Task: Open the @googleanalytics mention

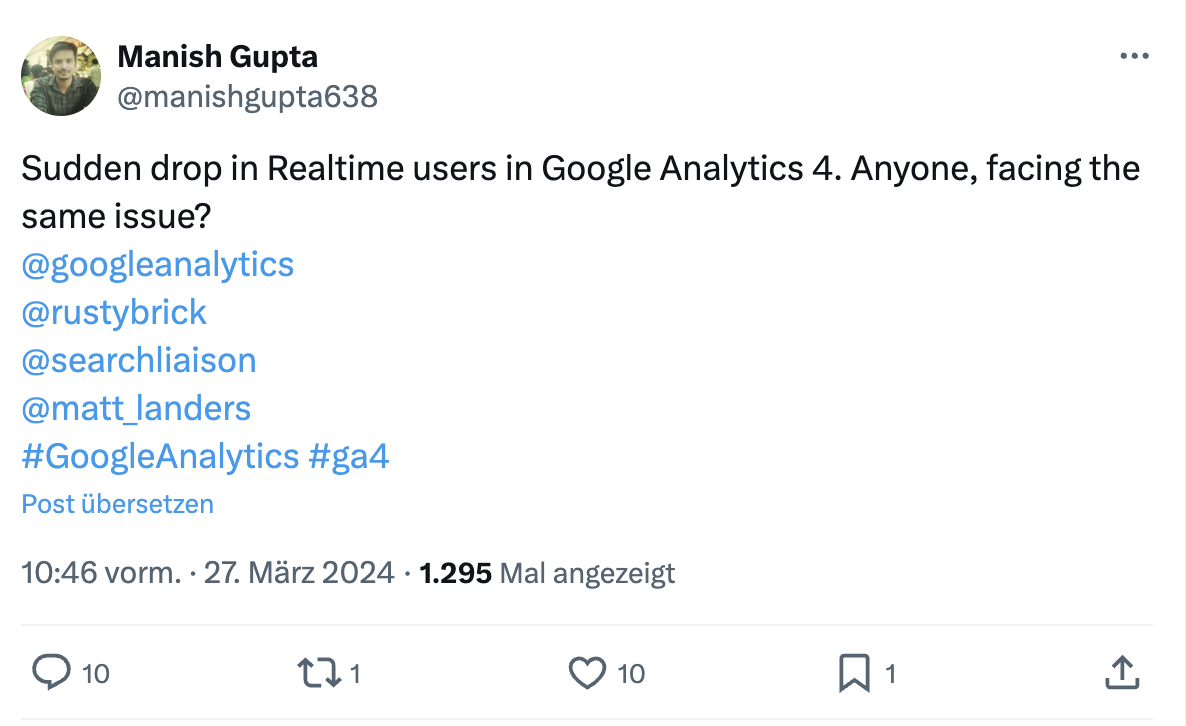Action: point(156,264)
